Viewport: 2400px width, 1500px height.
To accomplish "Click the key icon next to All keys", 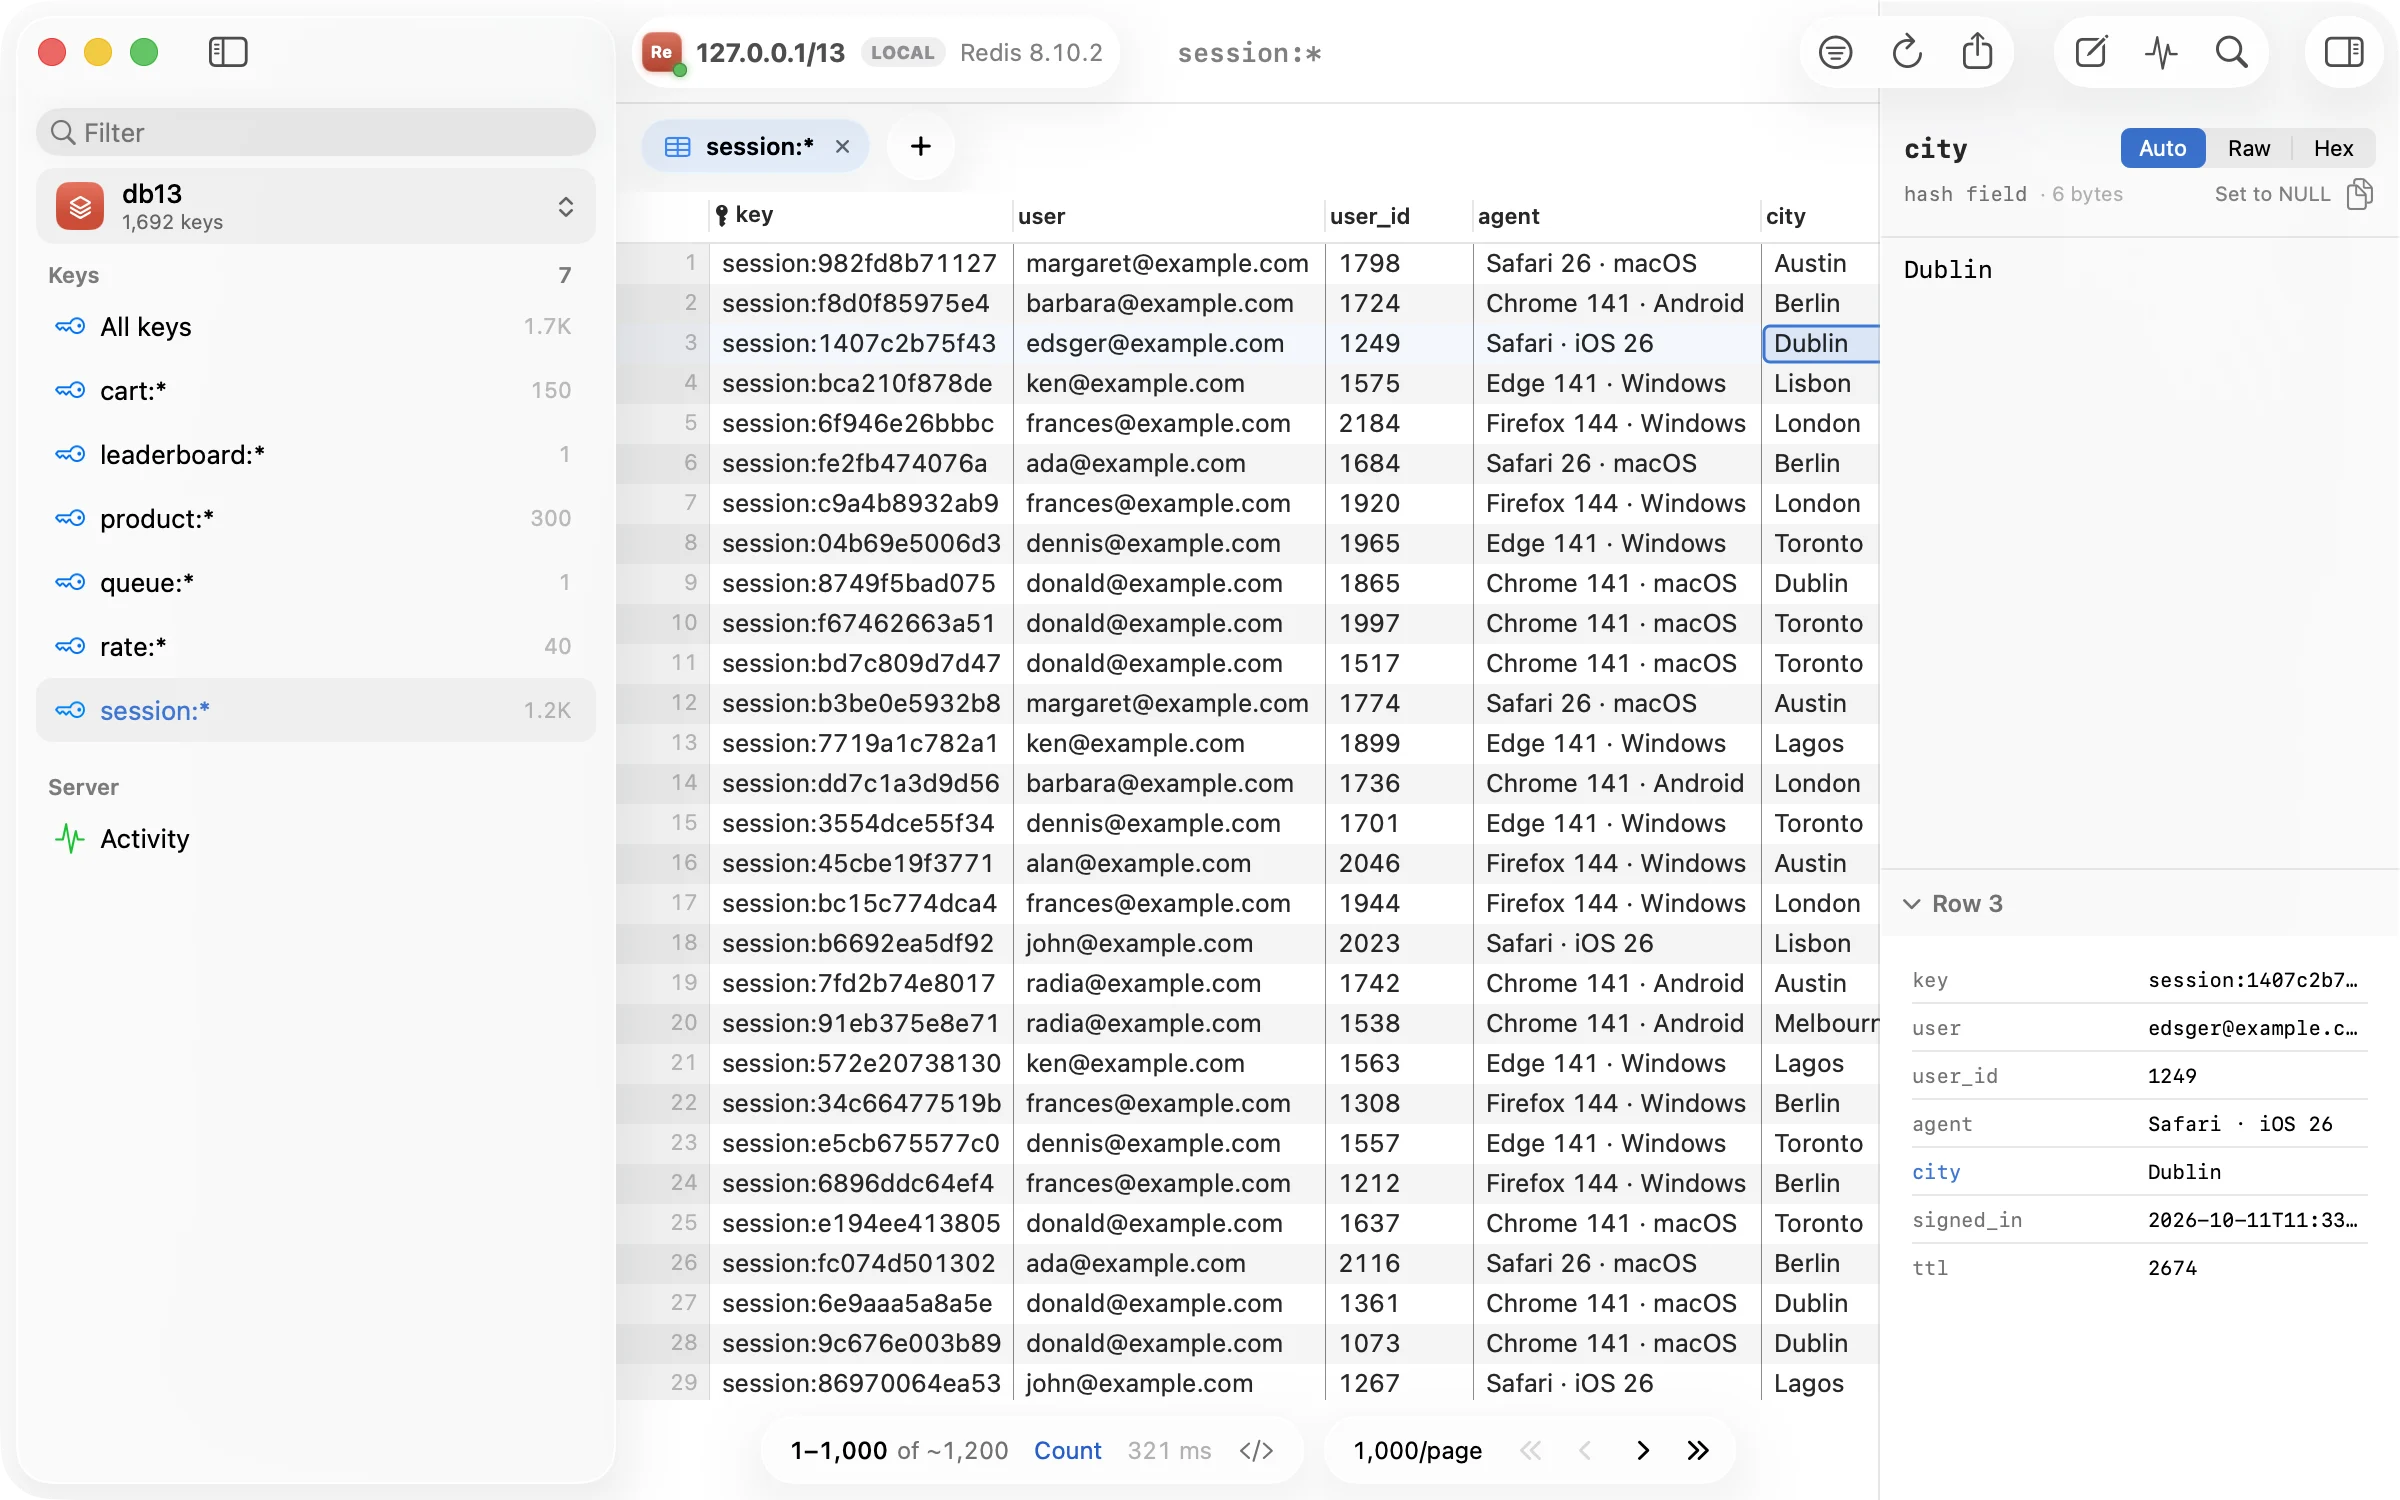I will 70,326.
